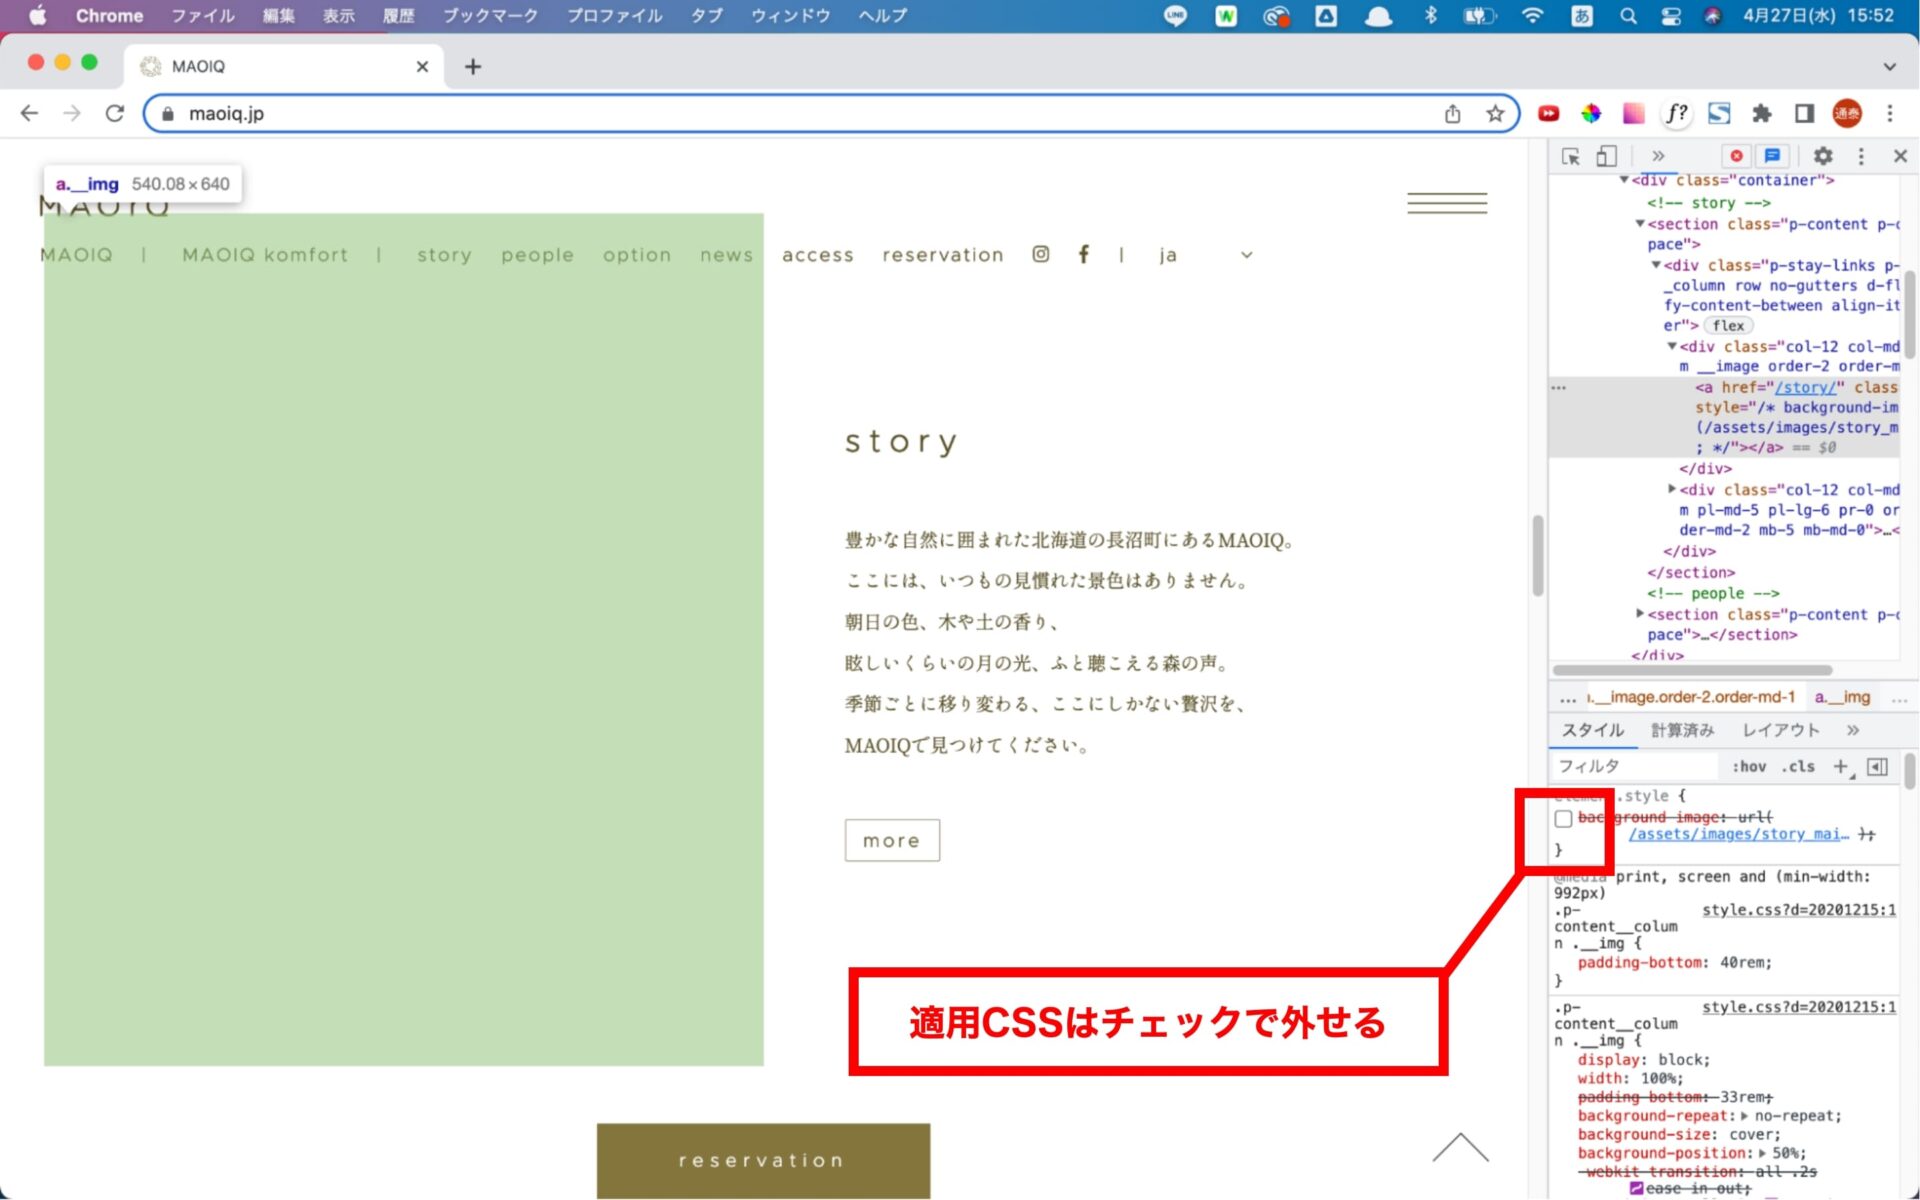Expand the background-repeat shorthand triangle
Screen dimensions: 1920x1200
[1745, 1116]
